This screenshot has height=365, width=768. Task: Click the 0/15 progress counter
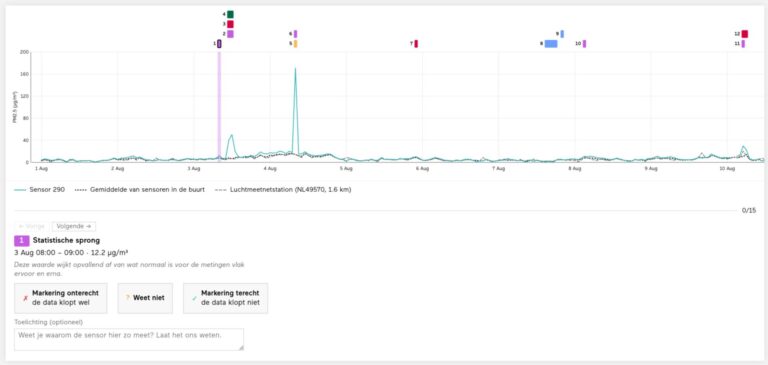tap(749, 211)
